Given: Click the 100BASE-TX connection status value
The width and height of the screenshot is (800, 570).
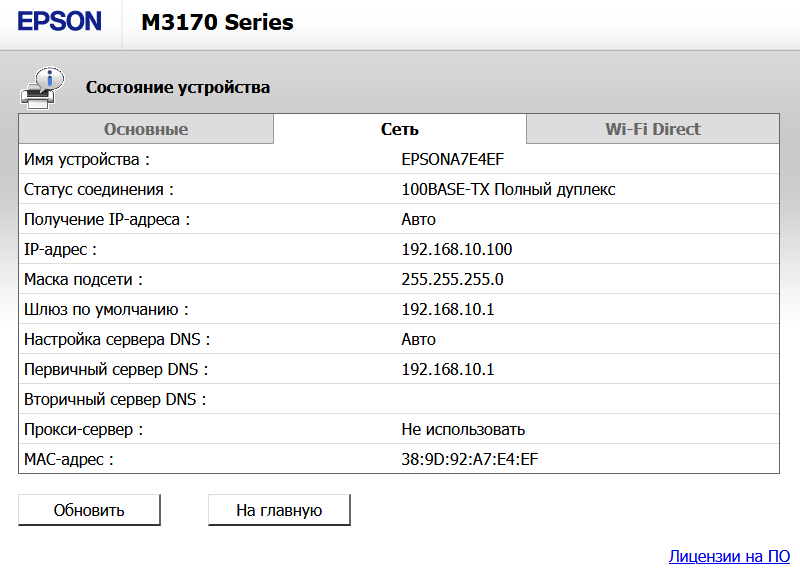Looking at the screenshot, I should 508,189.
